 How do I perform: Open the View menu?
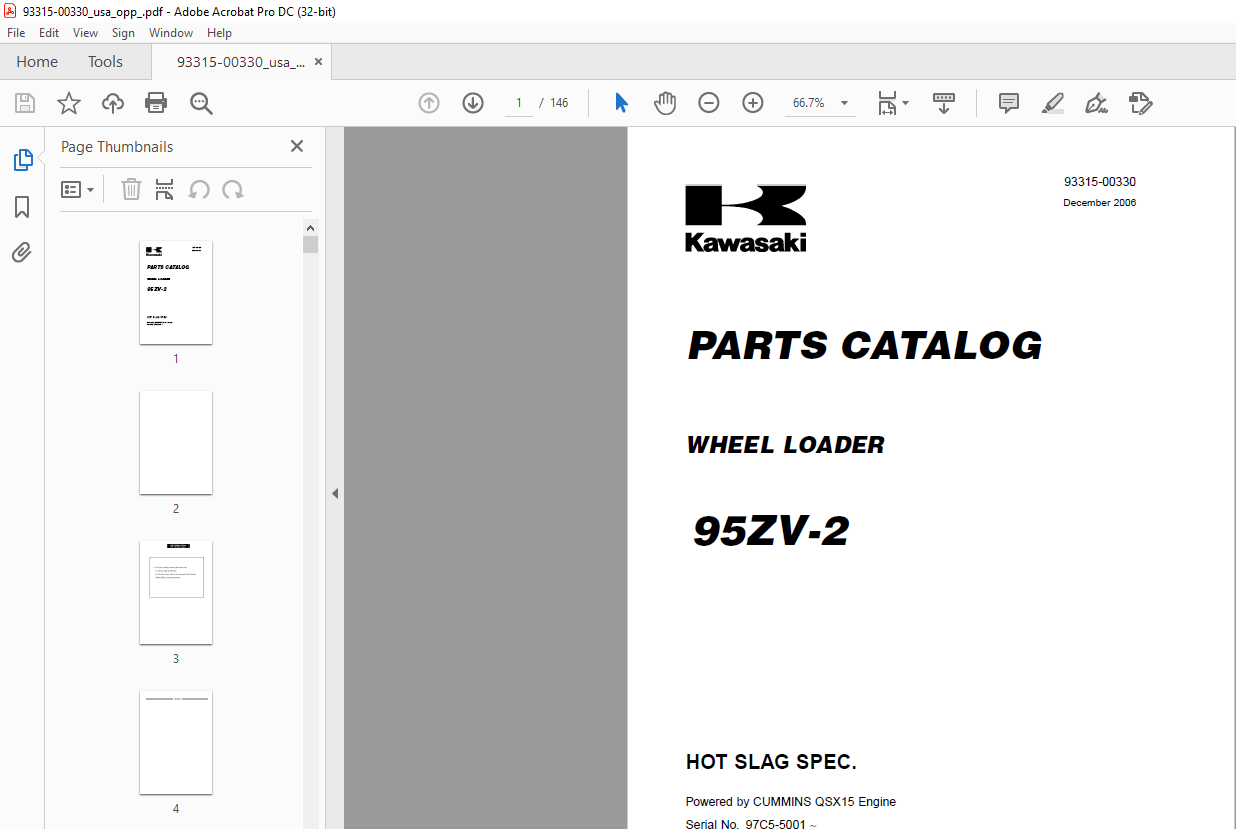(86, 33)
